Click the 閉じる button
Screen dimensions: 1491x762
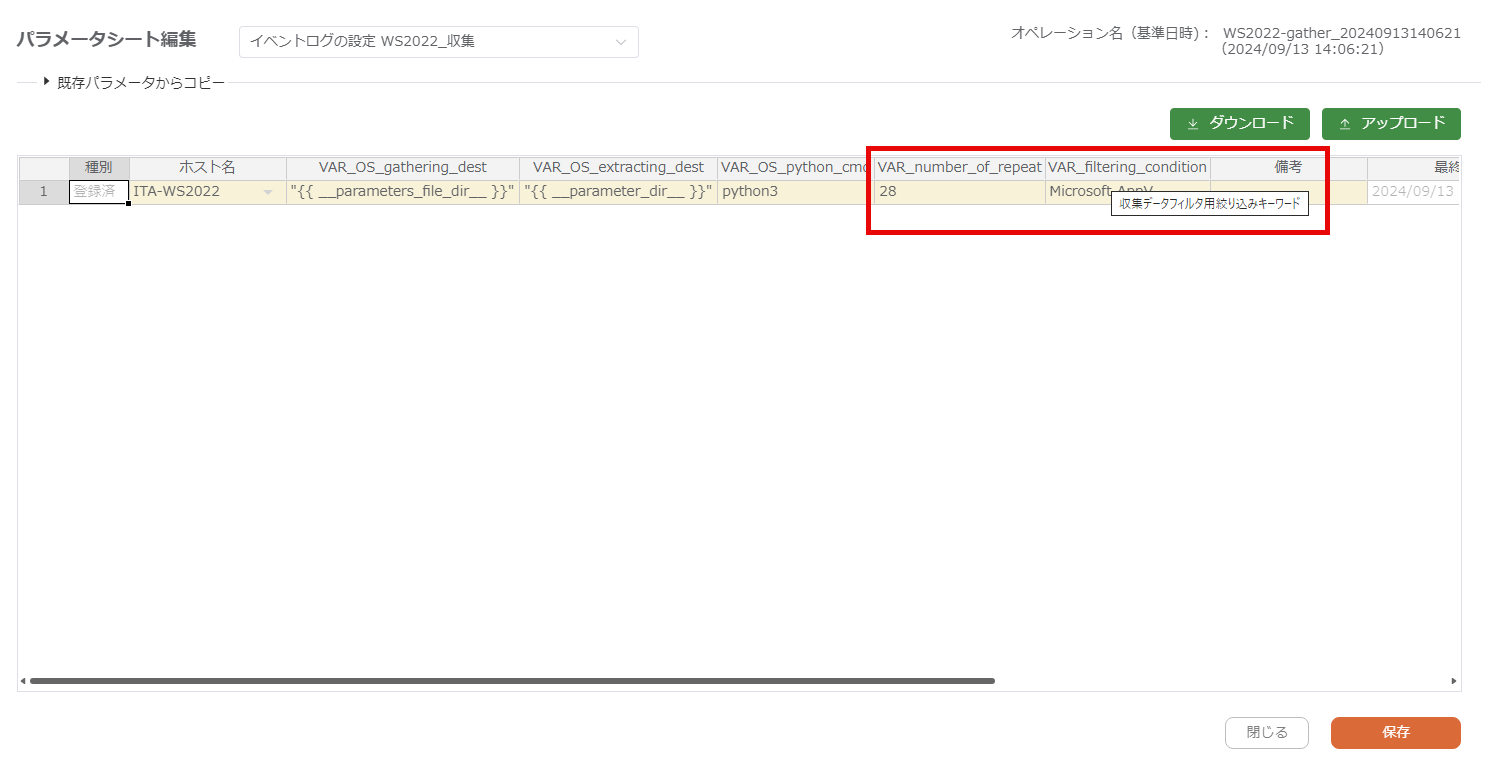[1266, 732]
